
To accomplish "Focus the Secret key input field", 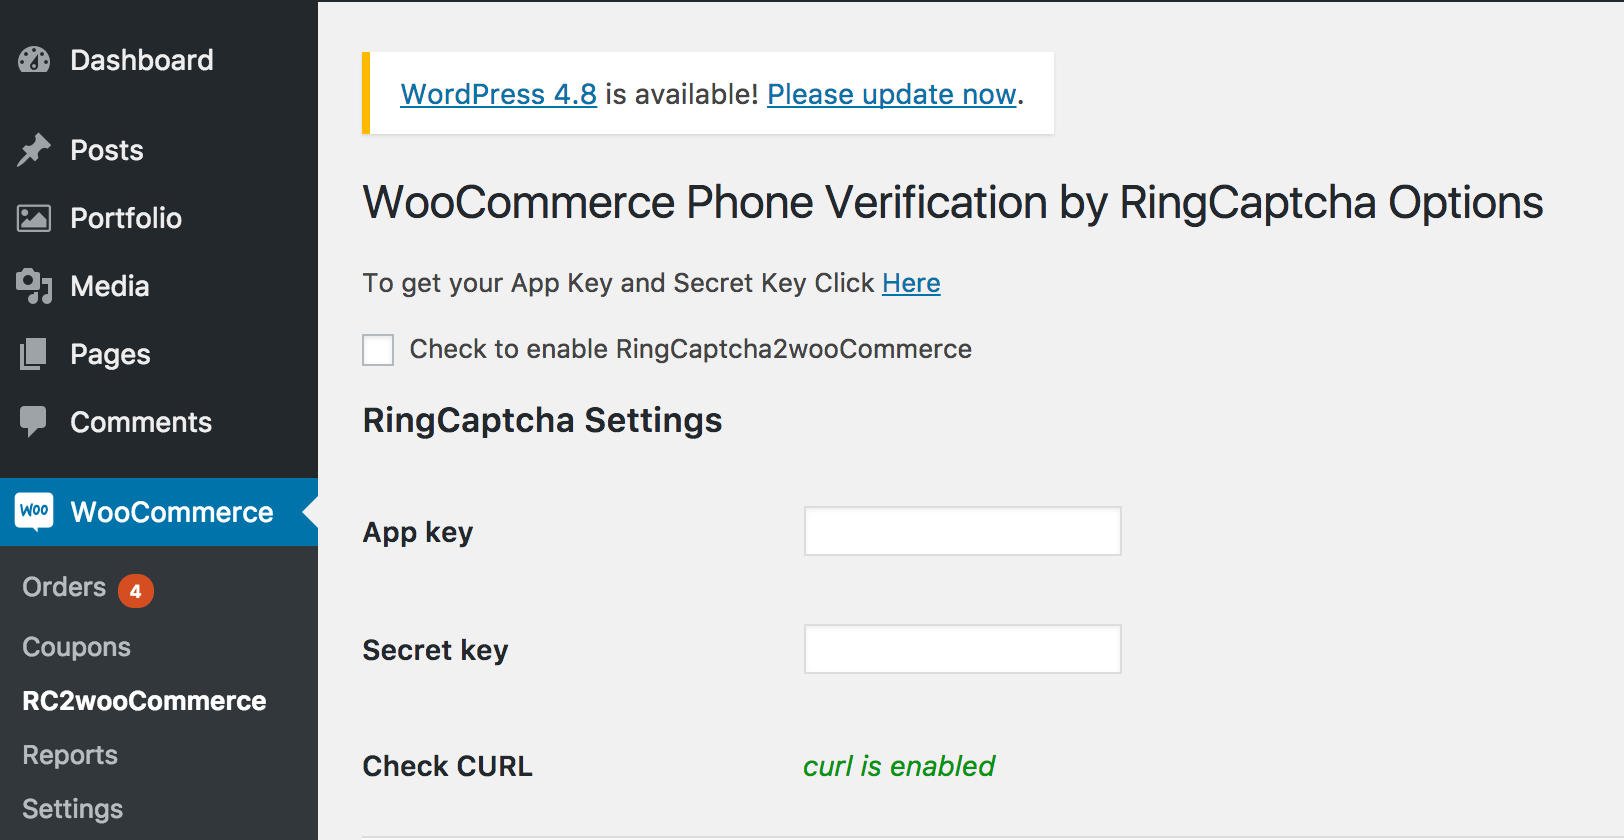I will 962,649.
